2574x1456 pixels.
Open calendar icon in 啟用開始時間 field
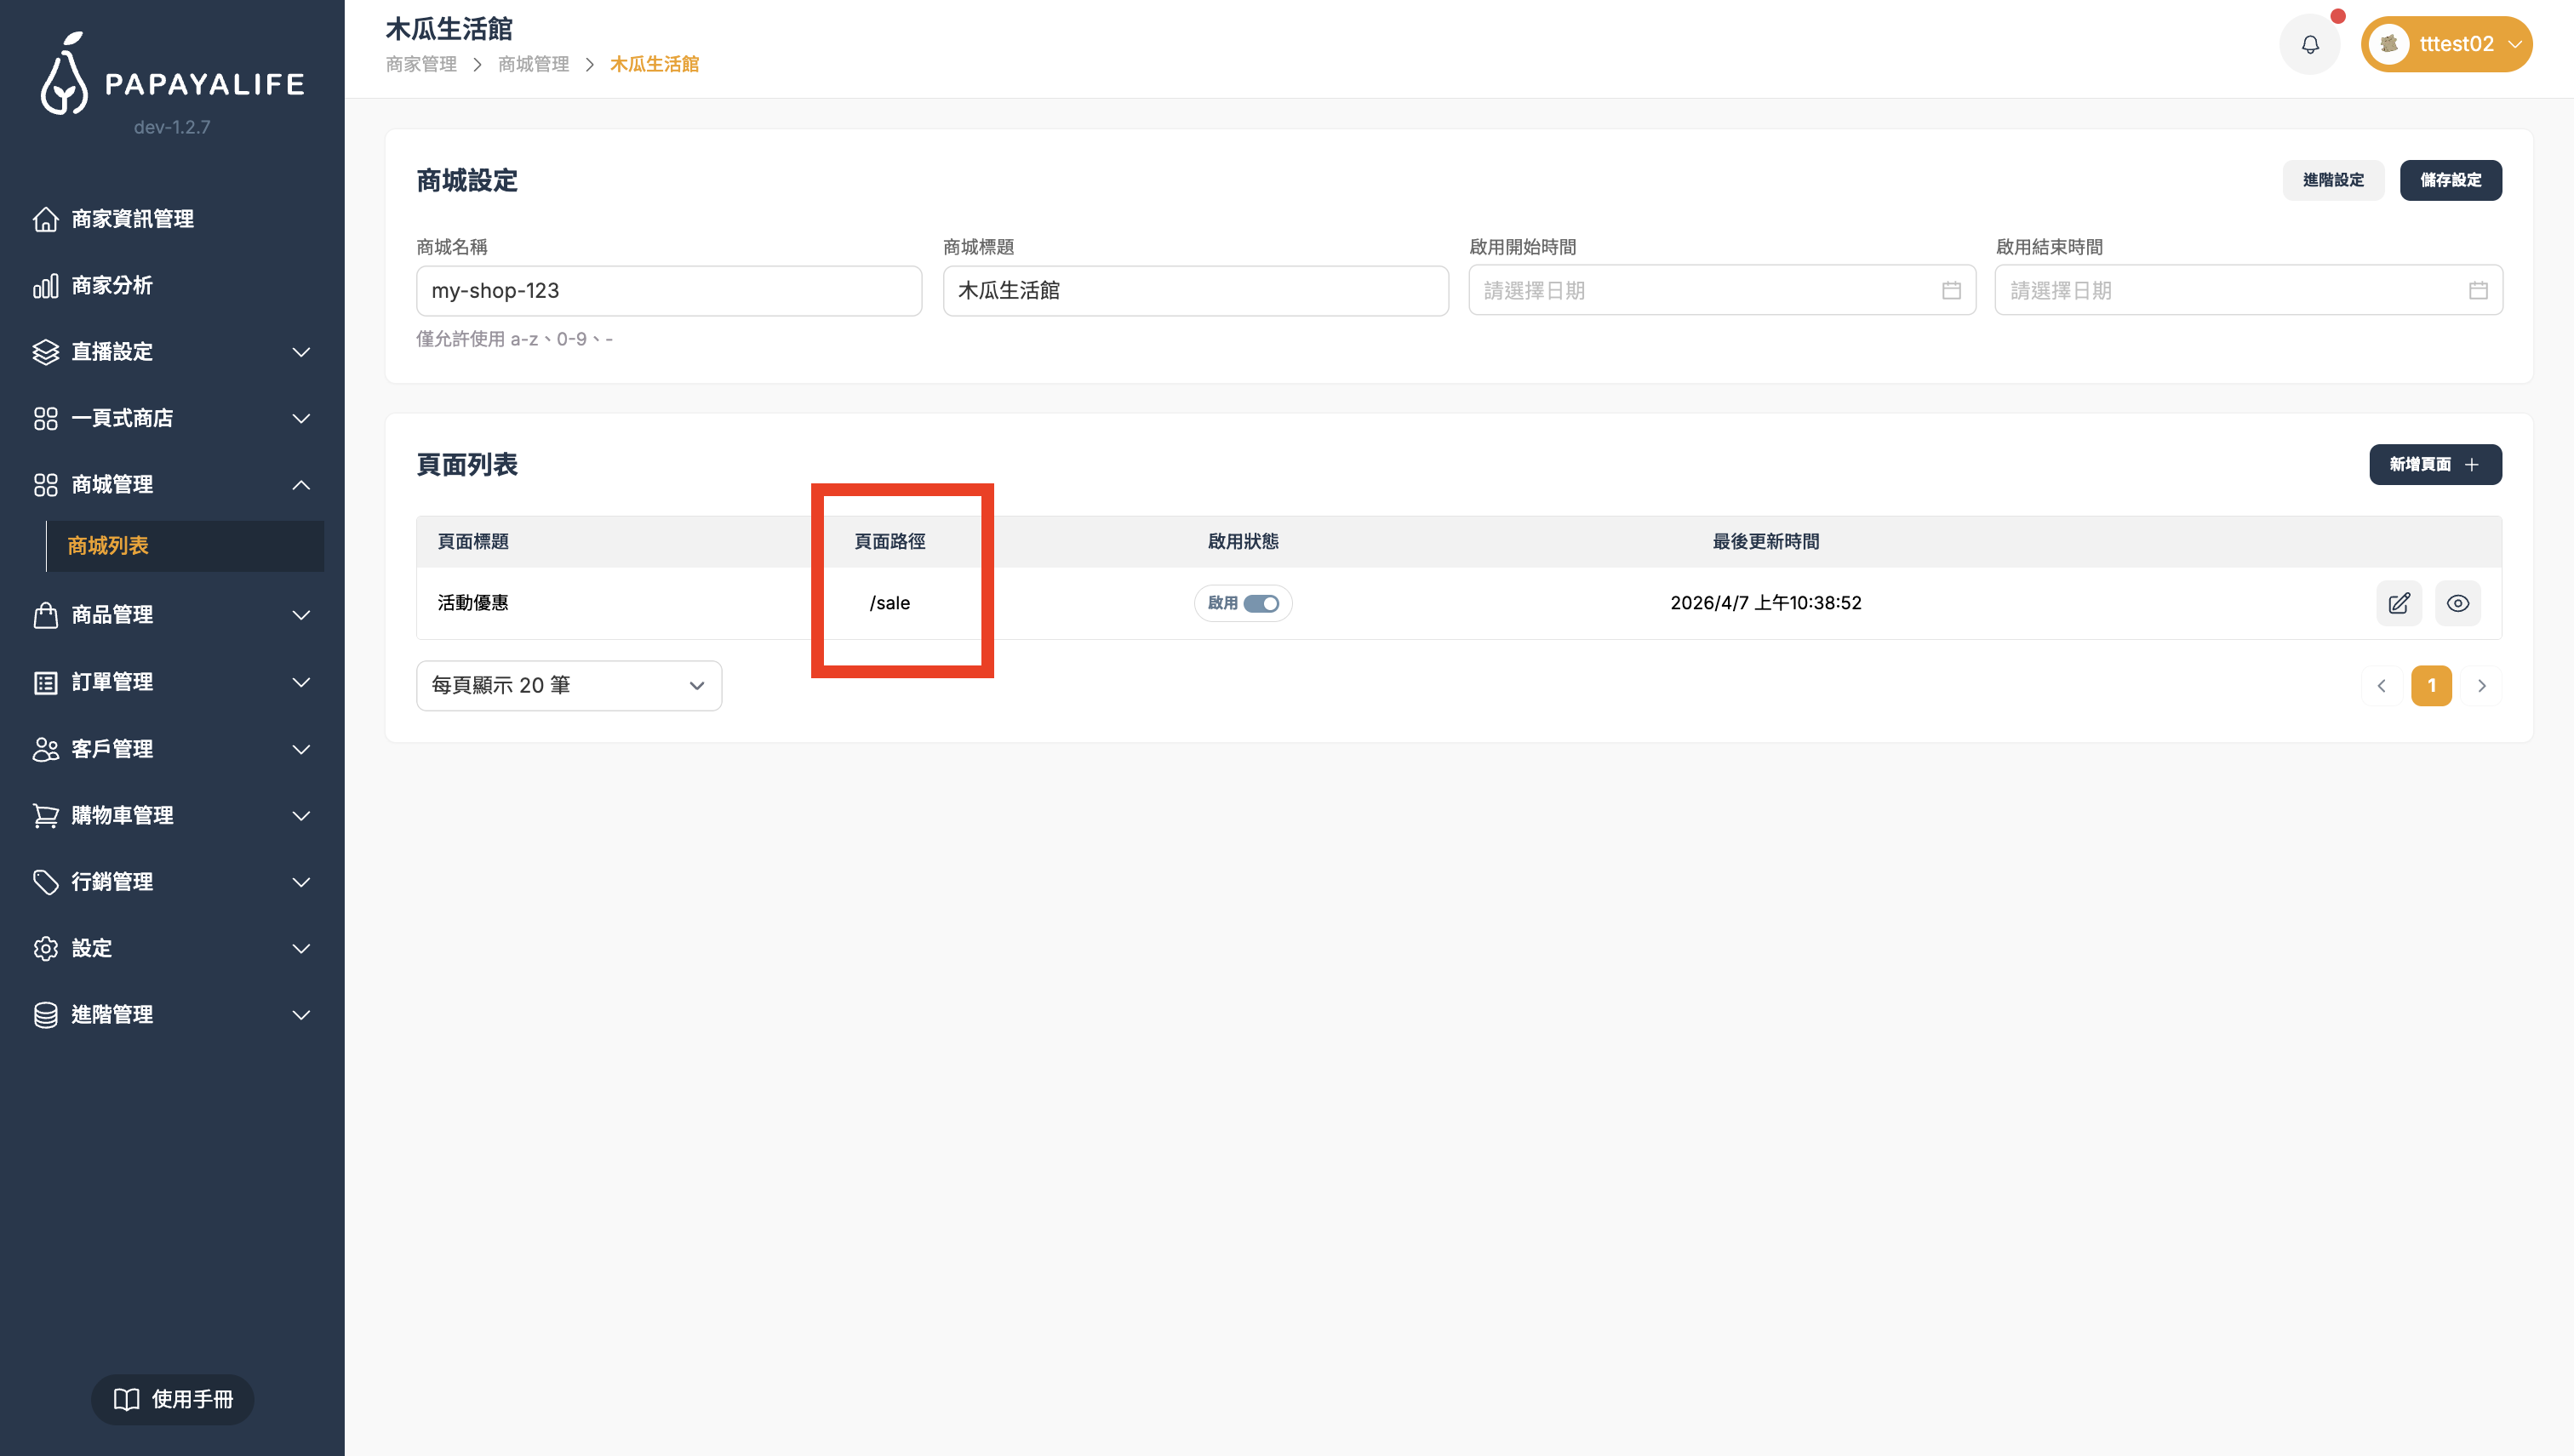(1950, 290)
